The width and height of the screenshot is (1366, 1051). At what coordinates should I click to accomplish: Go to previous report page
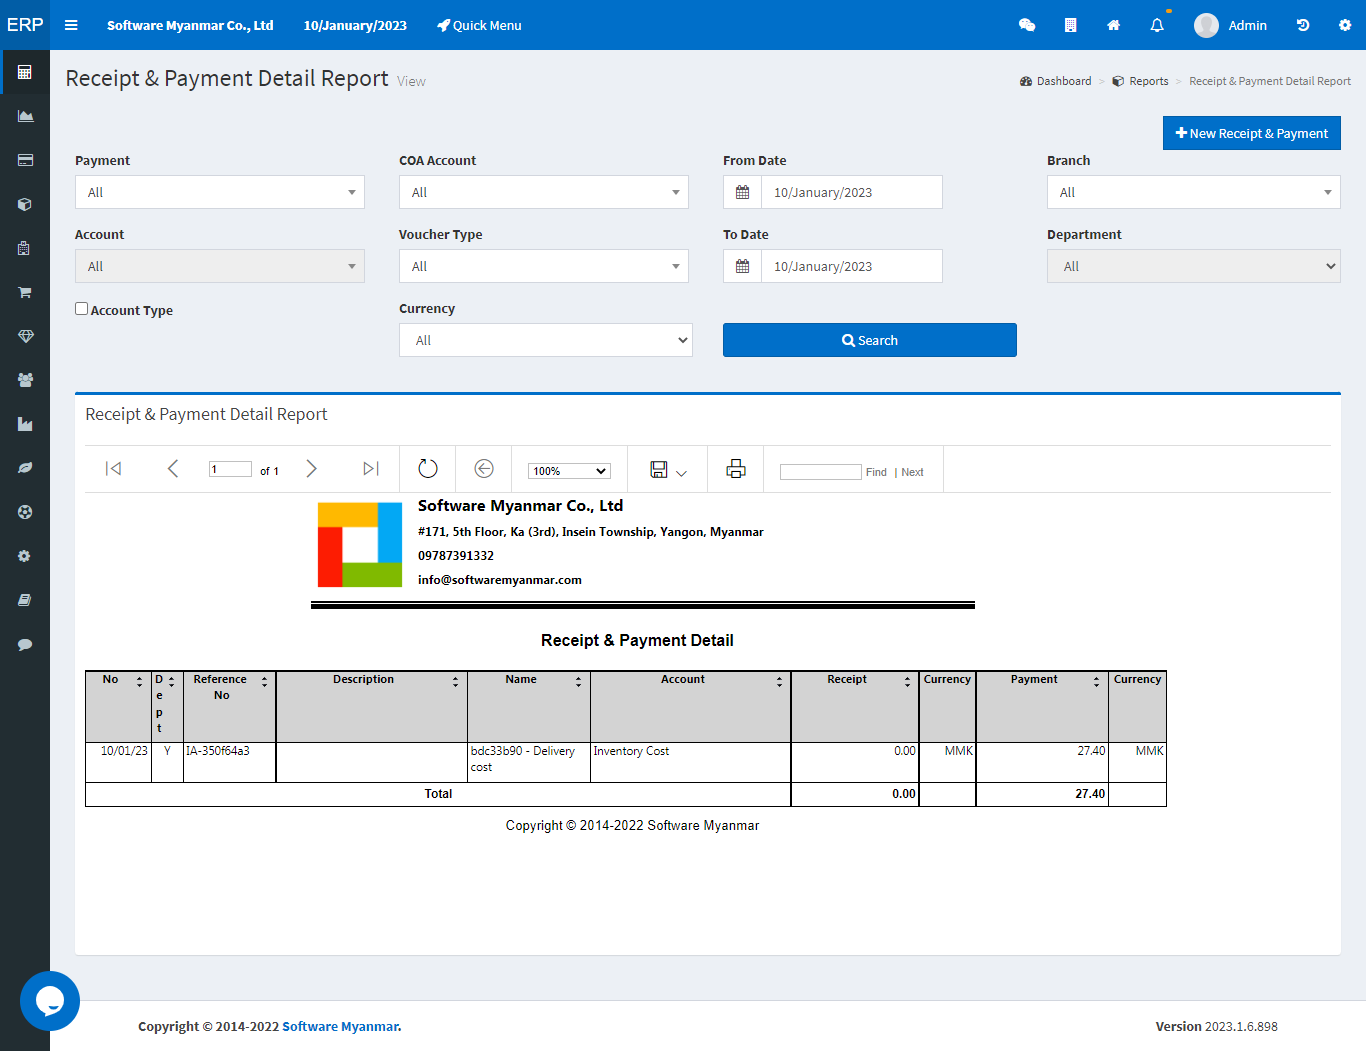(173, 469)
